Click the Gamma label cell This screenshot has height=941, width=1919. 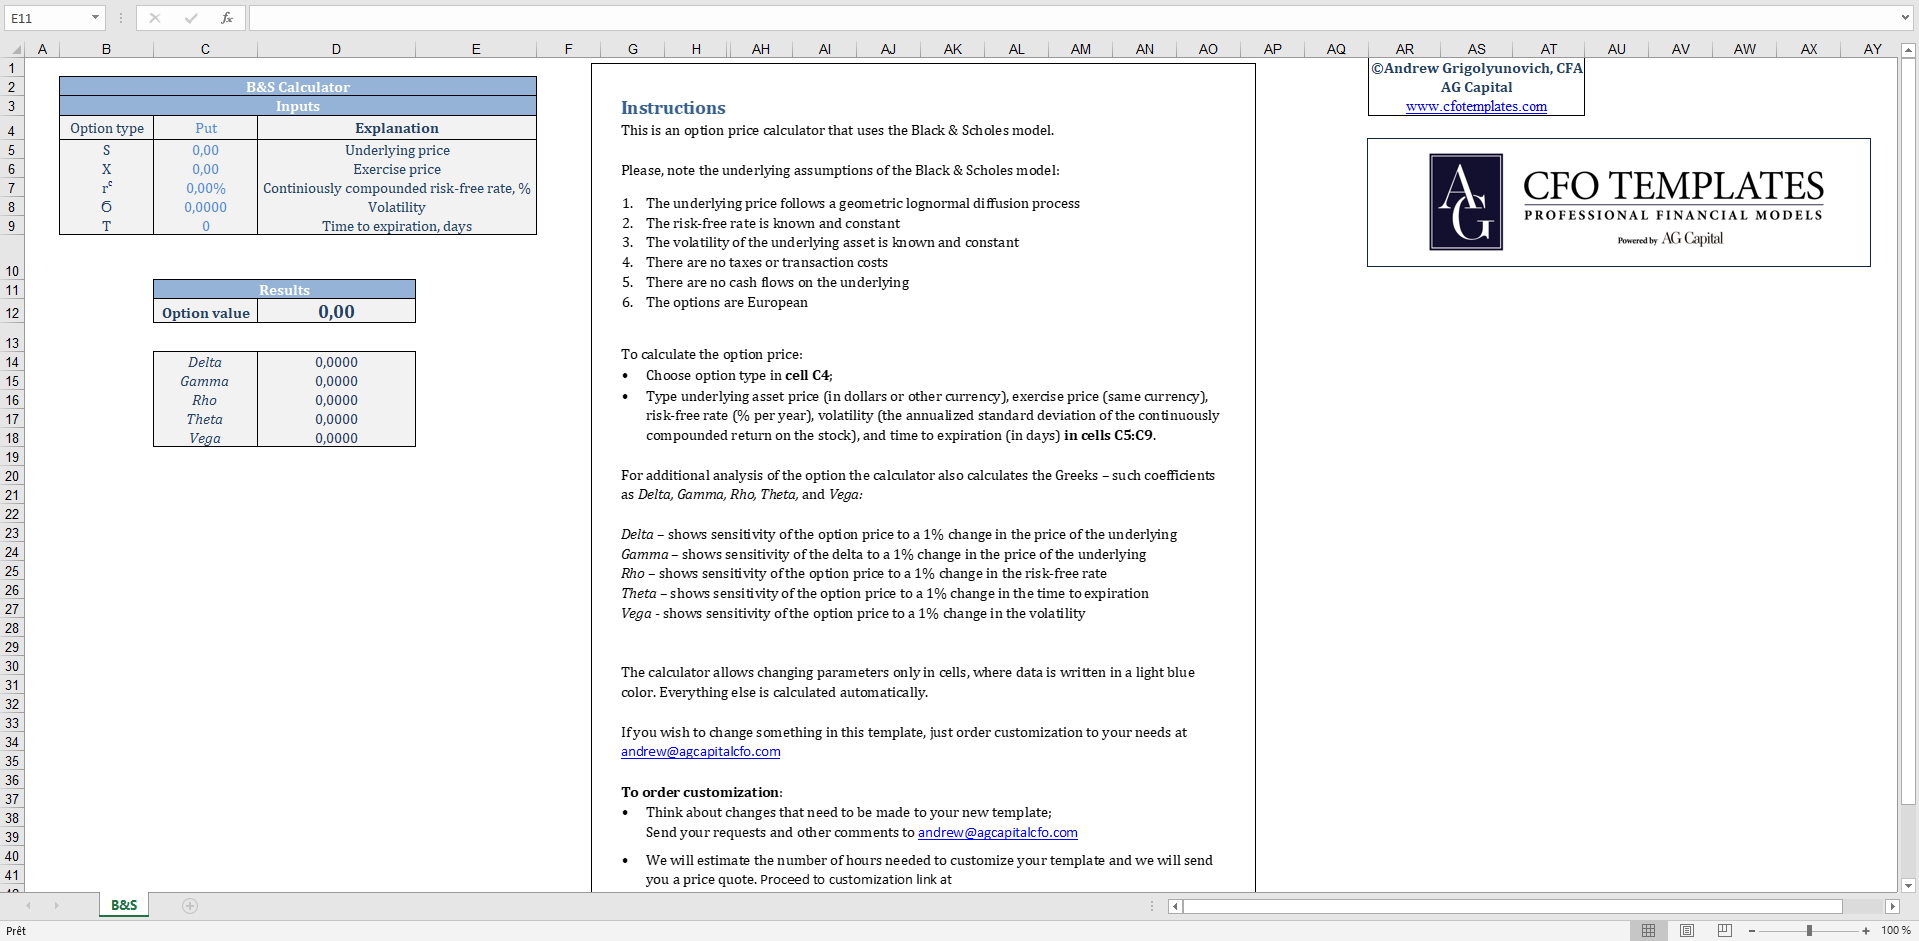(x=205, y=381)
